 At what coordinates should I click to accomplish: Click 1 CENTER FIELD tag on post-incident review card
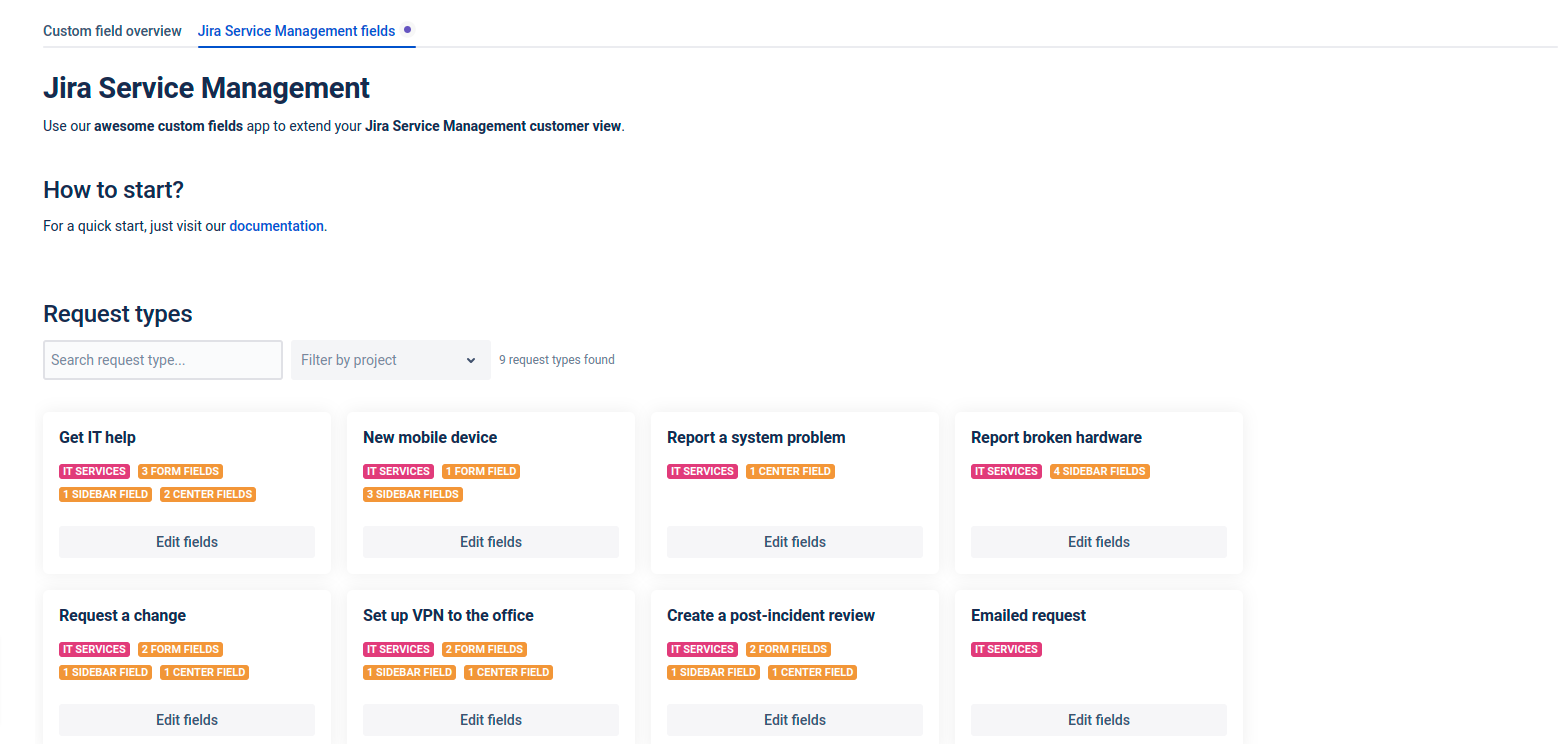(812, 672)
